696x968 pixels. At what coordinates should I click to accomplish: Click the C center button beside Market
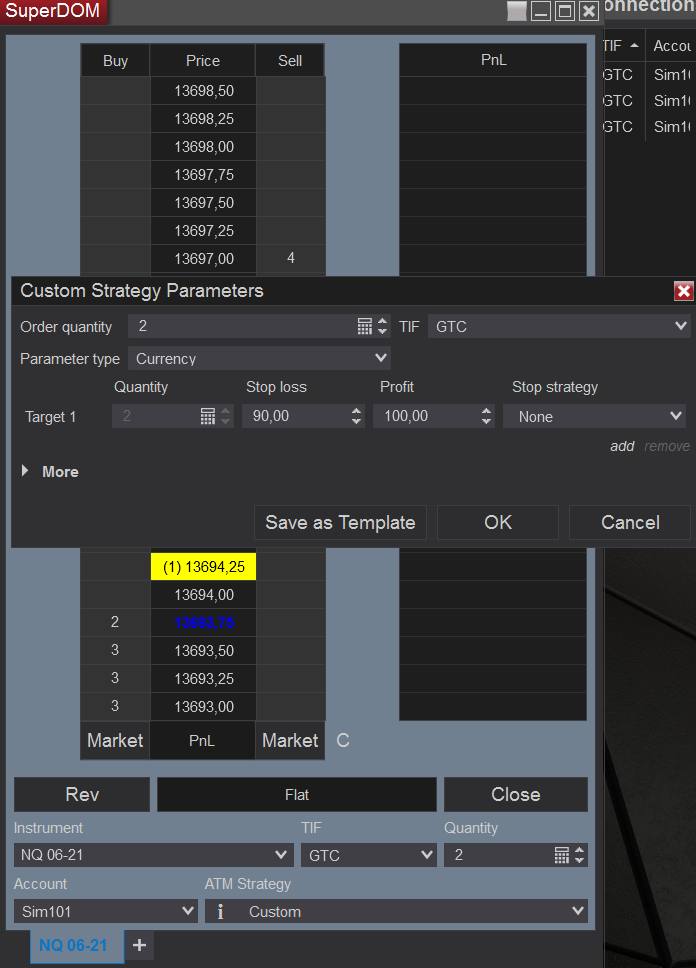click(x=343, y=740)
